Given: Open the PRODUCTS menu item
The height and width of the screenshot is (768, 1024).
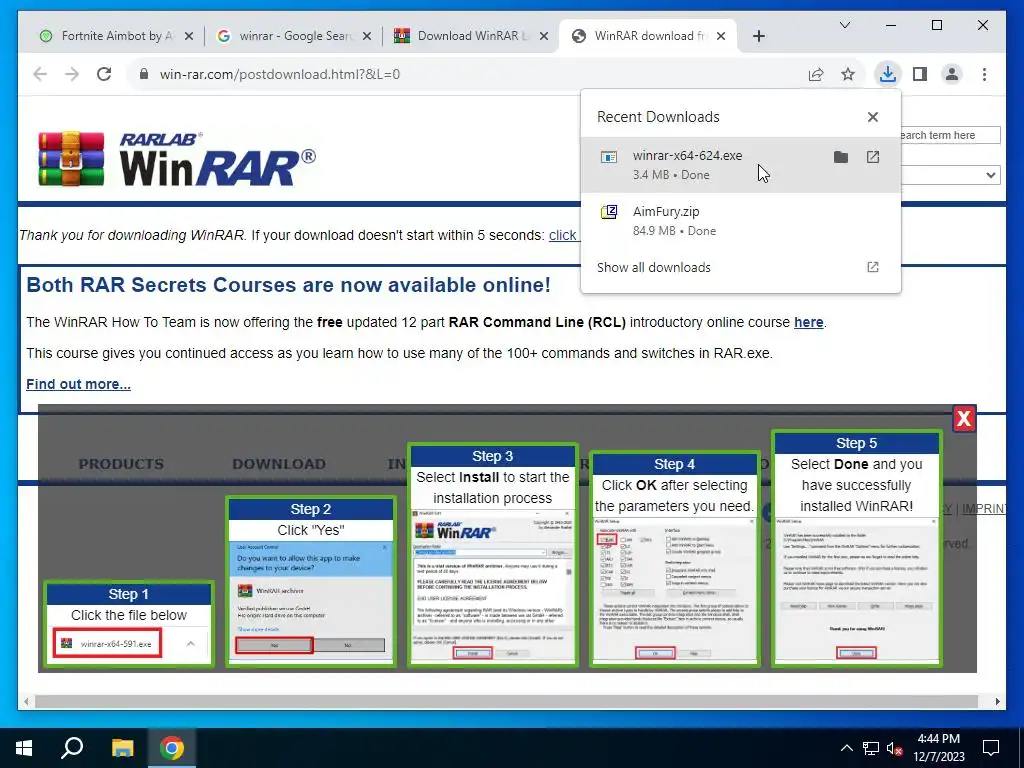Looking at the screenshot, I should coord(121,464).
